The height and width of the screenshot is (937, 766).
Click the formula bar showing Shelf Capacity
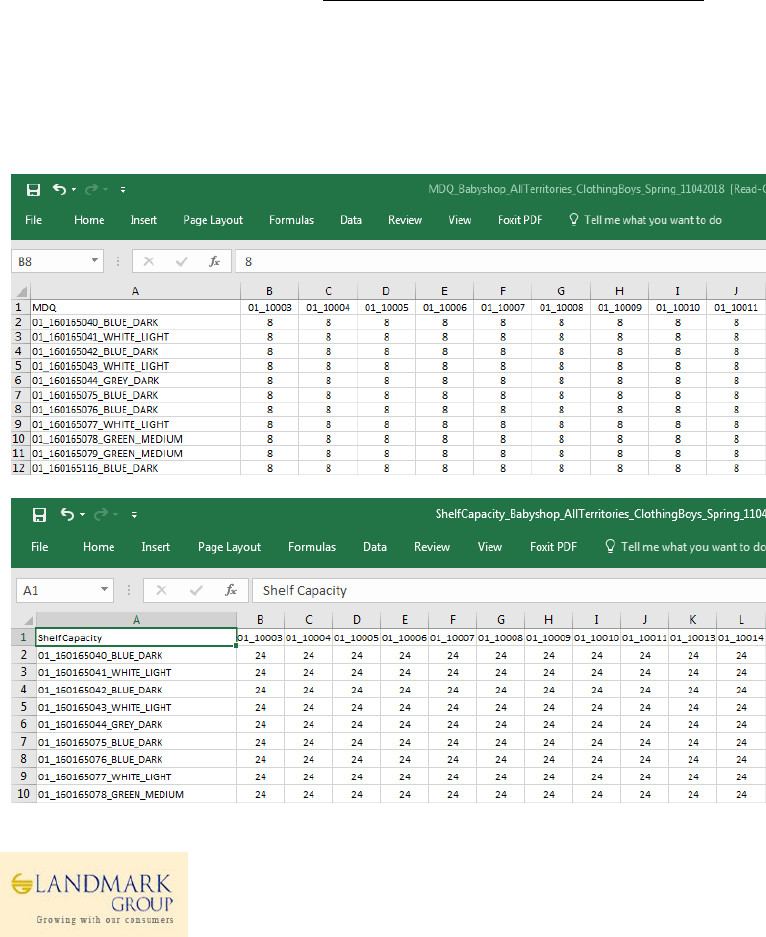click(x=509, y=590)
